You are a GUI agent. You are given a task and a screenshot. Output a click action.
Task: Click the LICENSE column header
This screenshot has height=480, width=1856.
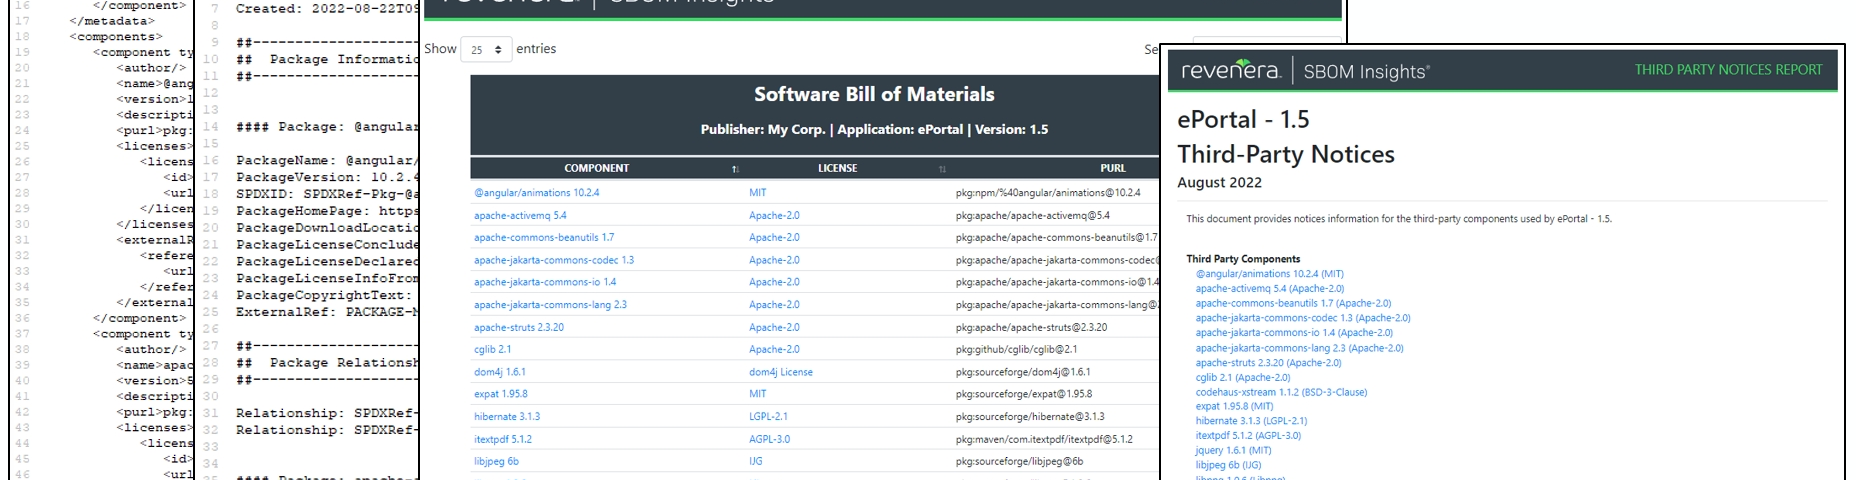[x=837, y=168]
